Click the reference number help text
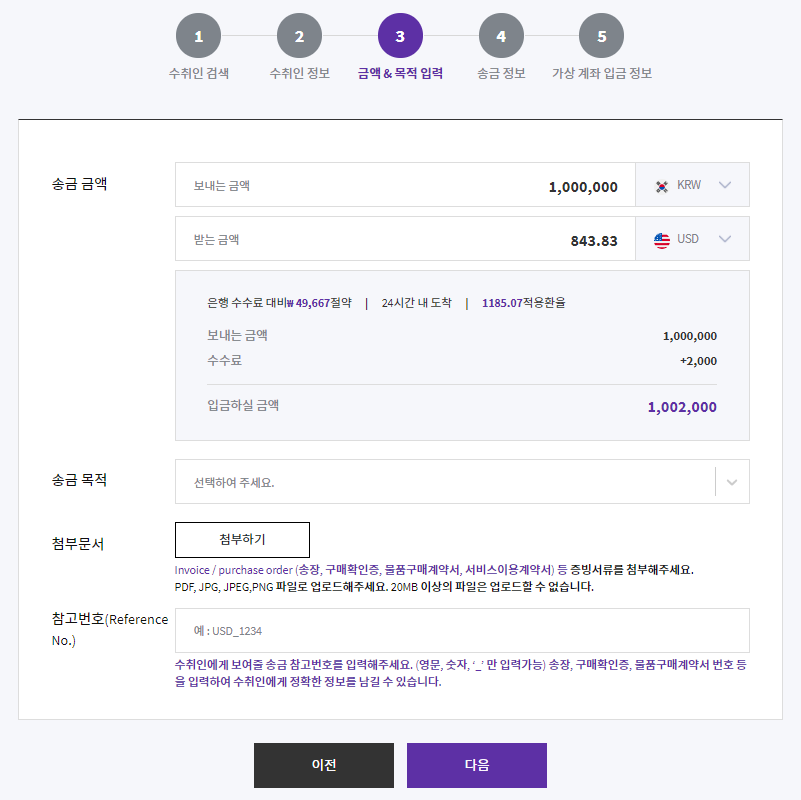This screenshot has width=801, height=800. [x=460, y=673]
